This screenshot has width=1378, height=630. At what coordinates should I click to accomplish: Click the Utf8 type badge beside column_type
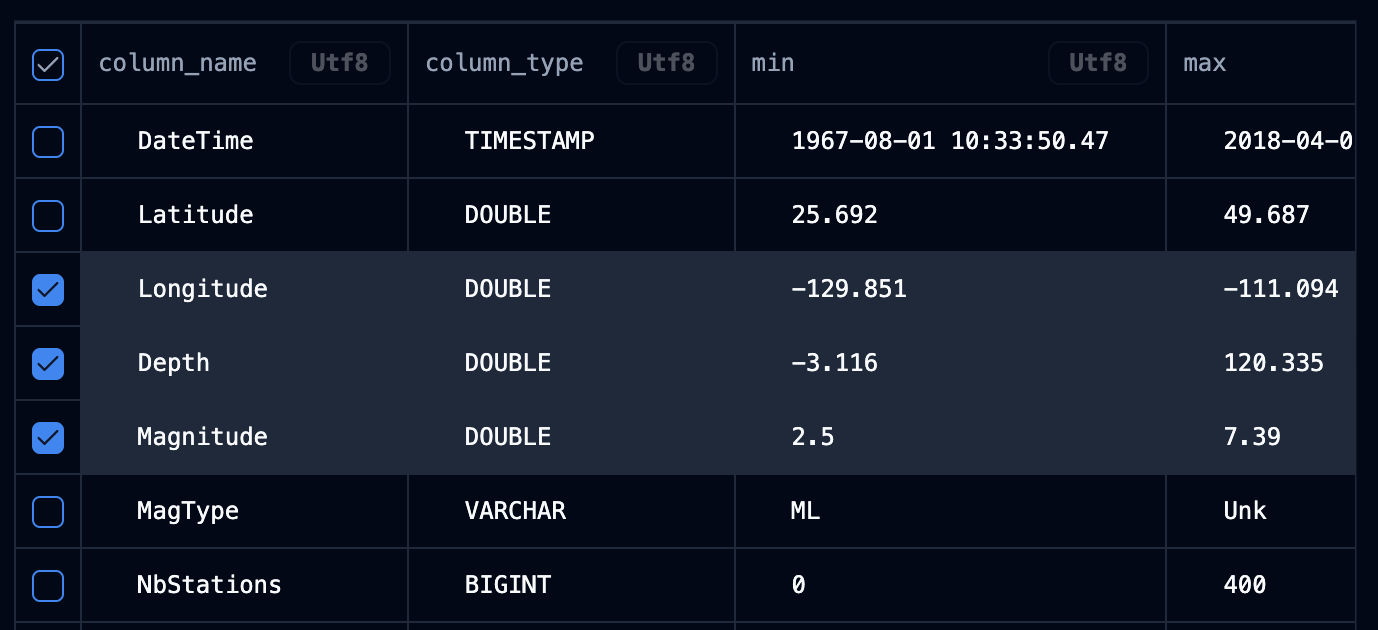tap(667, 62)
